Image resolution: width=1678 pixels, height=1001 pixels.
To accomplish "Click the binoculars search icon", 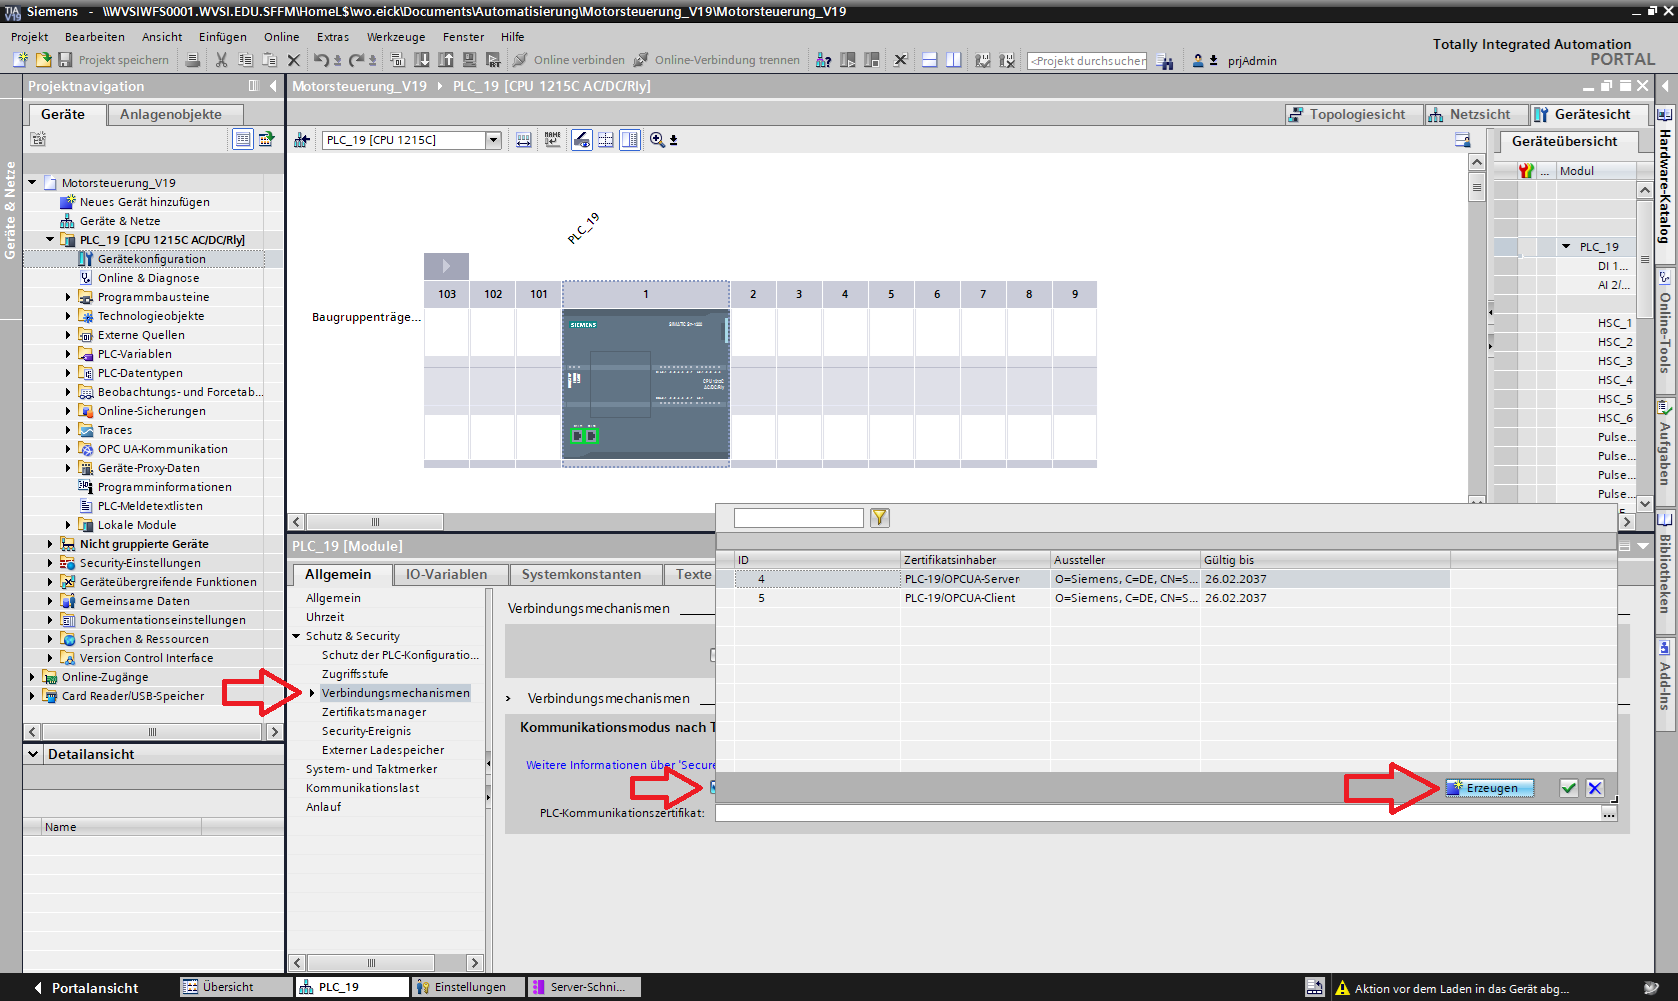I will 1165,61.
